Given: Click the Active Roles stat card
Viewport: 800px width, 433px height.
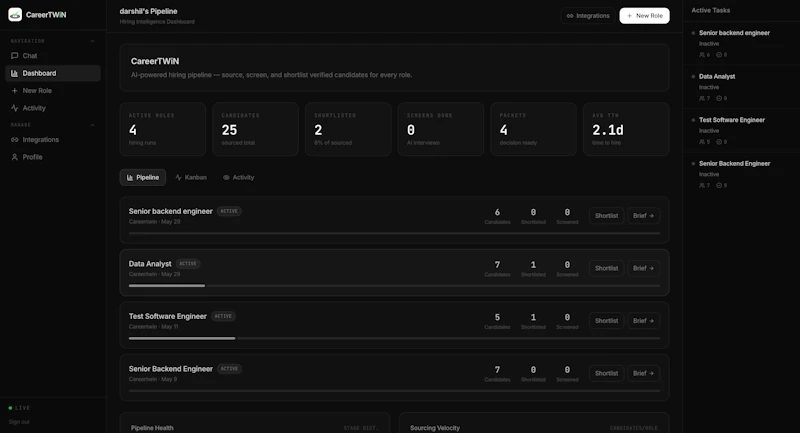Looking at the screenshot, I should pyautogui.click(x=163, y=129).
